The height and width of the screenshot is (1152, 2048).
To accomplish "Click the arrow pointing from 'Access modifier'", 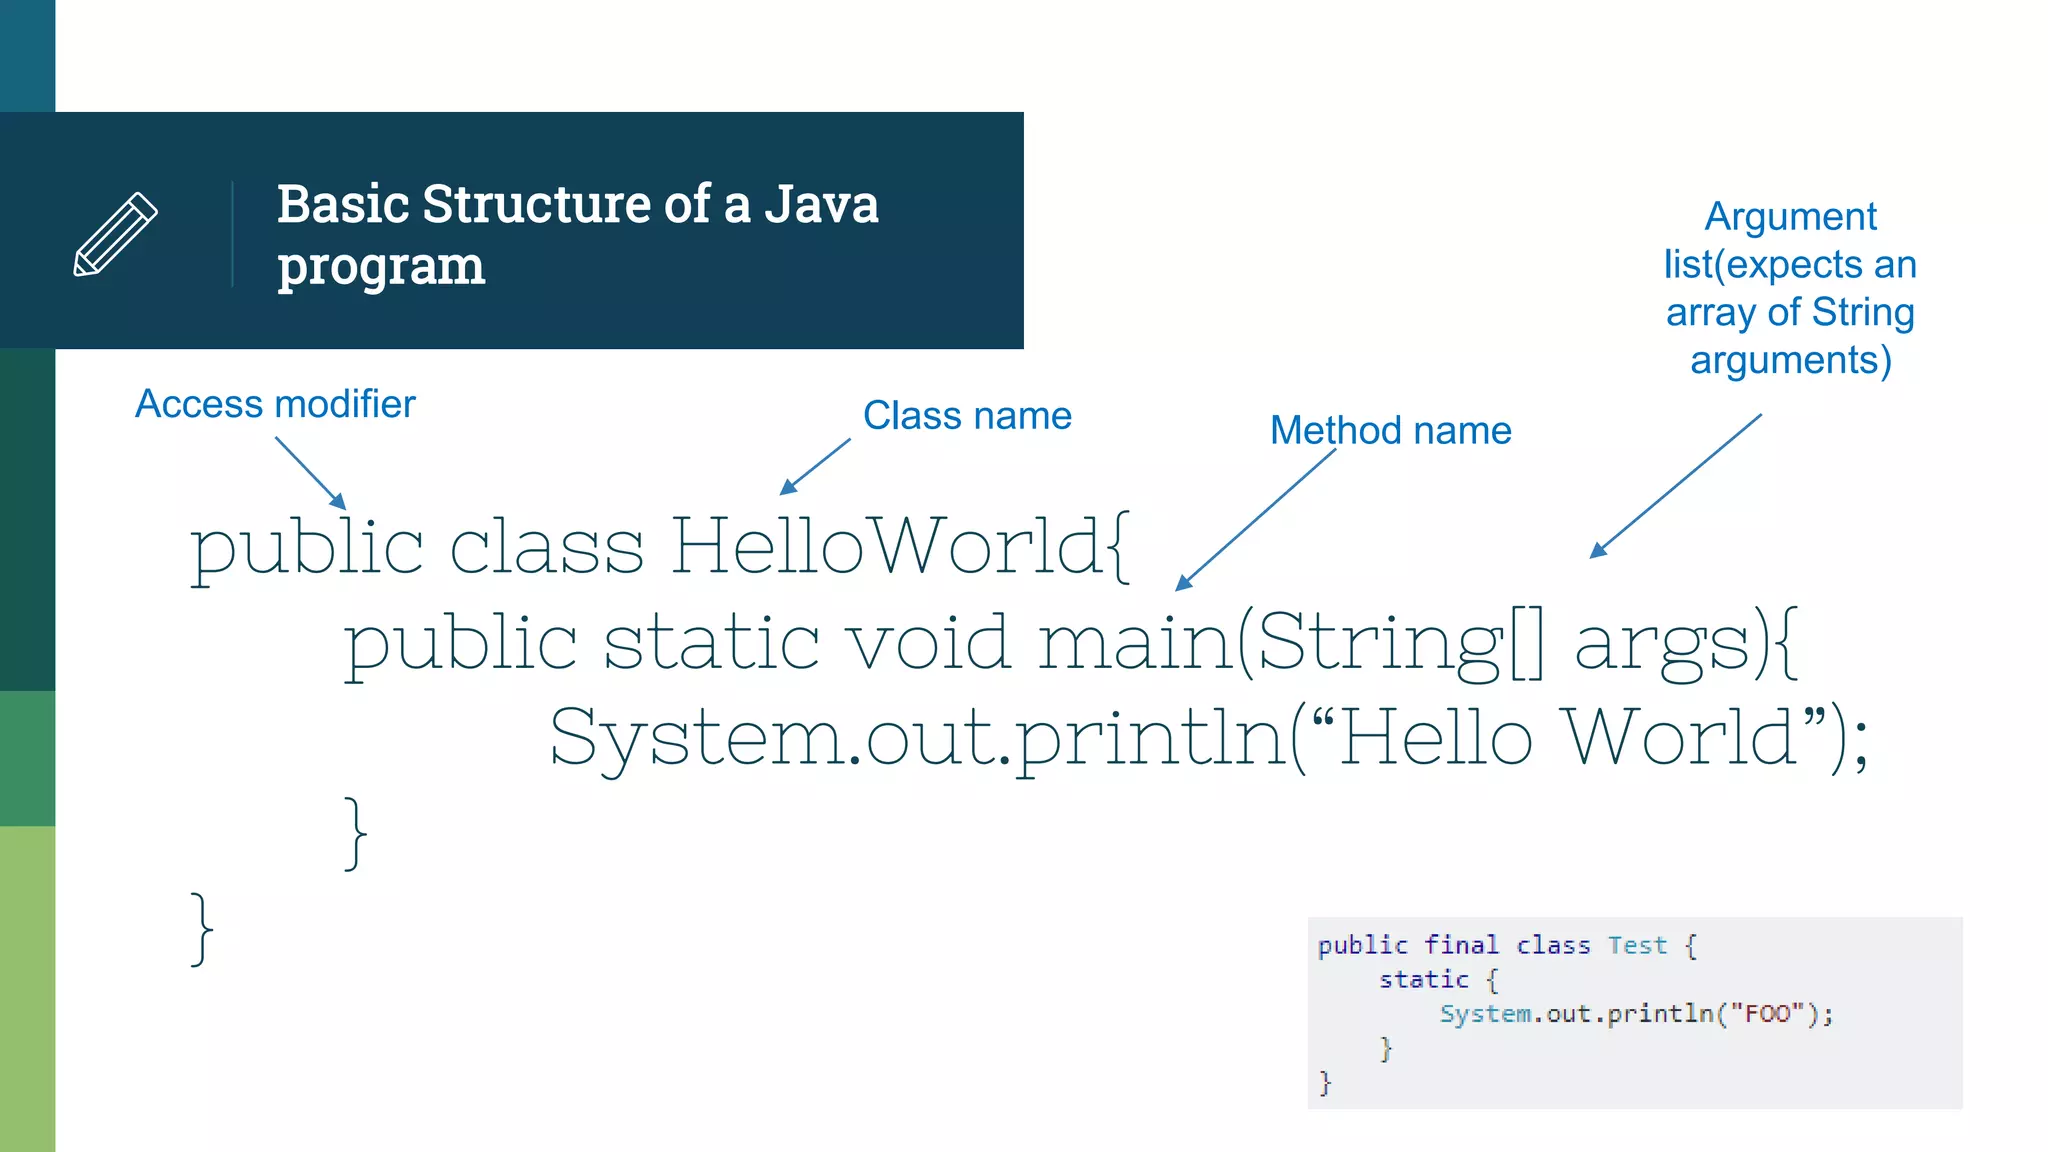I will [x=310, y=472].
